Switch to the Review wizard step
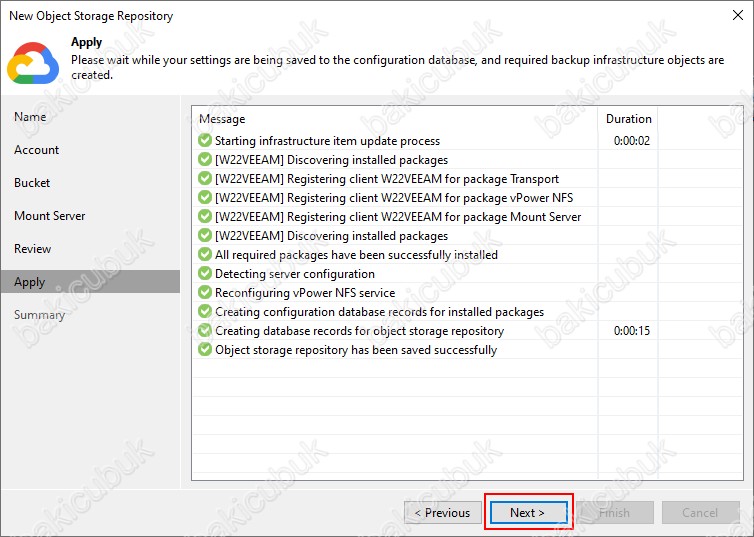The image size is (754, 537). [33, 249]
